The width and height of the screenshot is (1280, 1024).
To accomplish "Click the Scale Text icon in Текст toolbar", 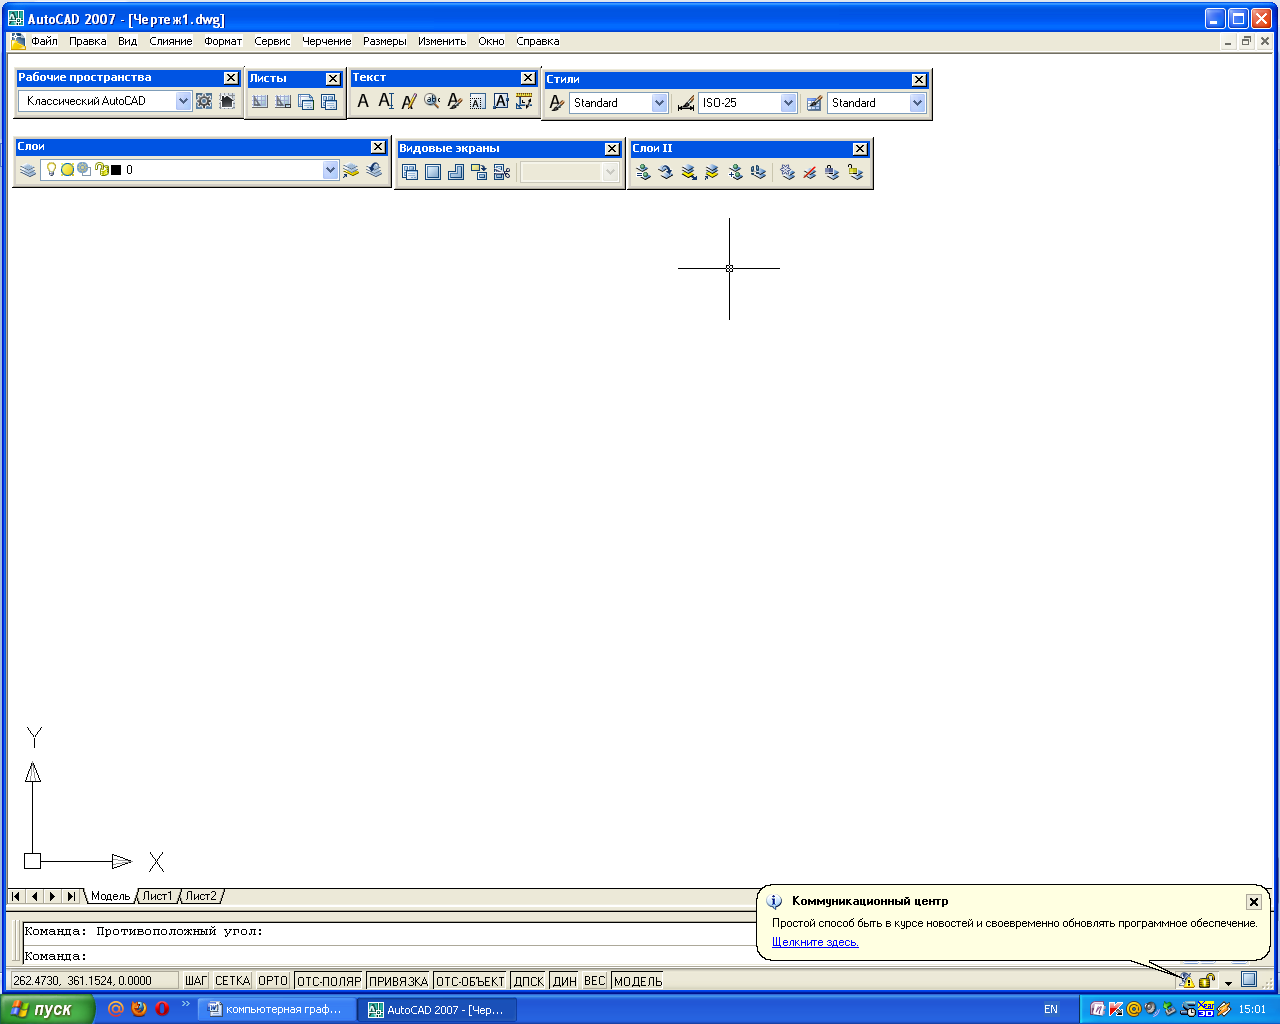I will click(478, 101).
